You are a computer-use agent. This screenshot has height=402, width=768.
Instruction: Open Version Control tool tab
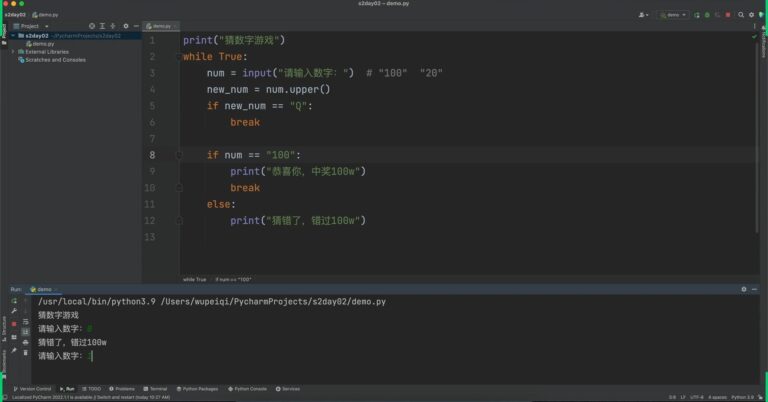[x=32, y=389]
